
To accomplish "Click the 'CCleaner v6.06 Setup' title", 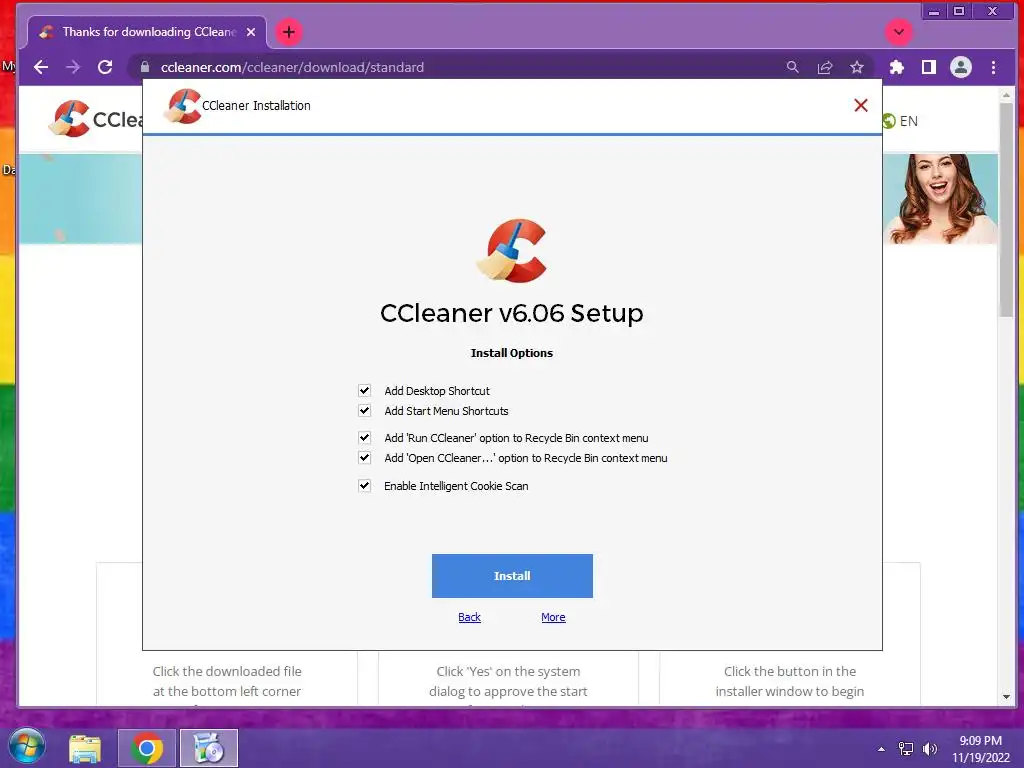I will (x=512, y=313).
